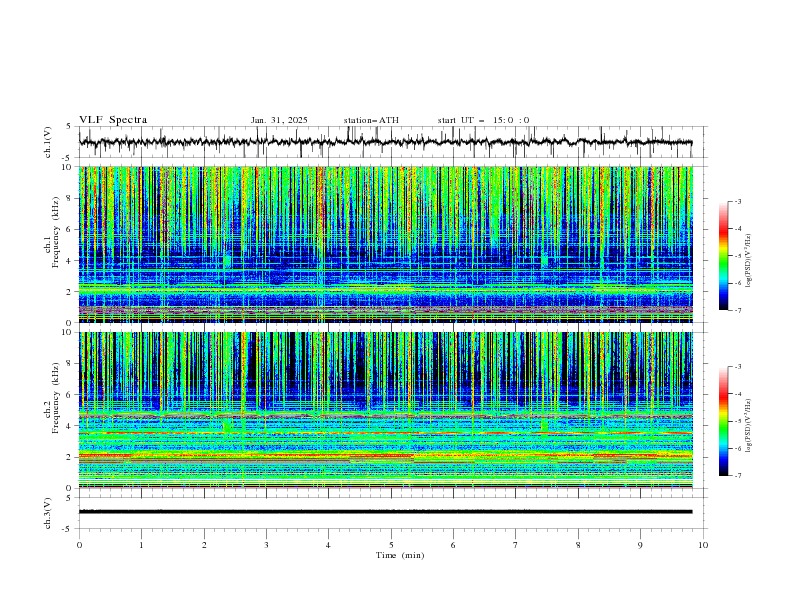
Task: Click the 'start UT = 15:0 :0' text
Action: [483, 120]
